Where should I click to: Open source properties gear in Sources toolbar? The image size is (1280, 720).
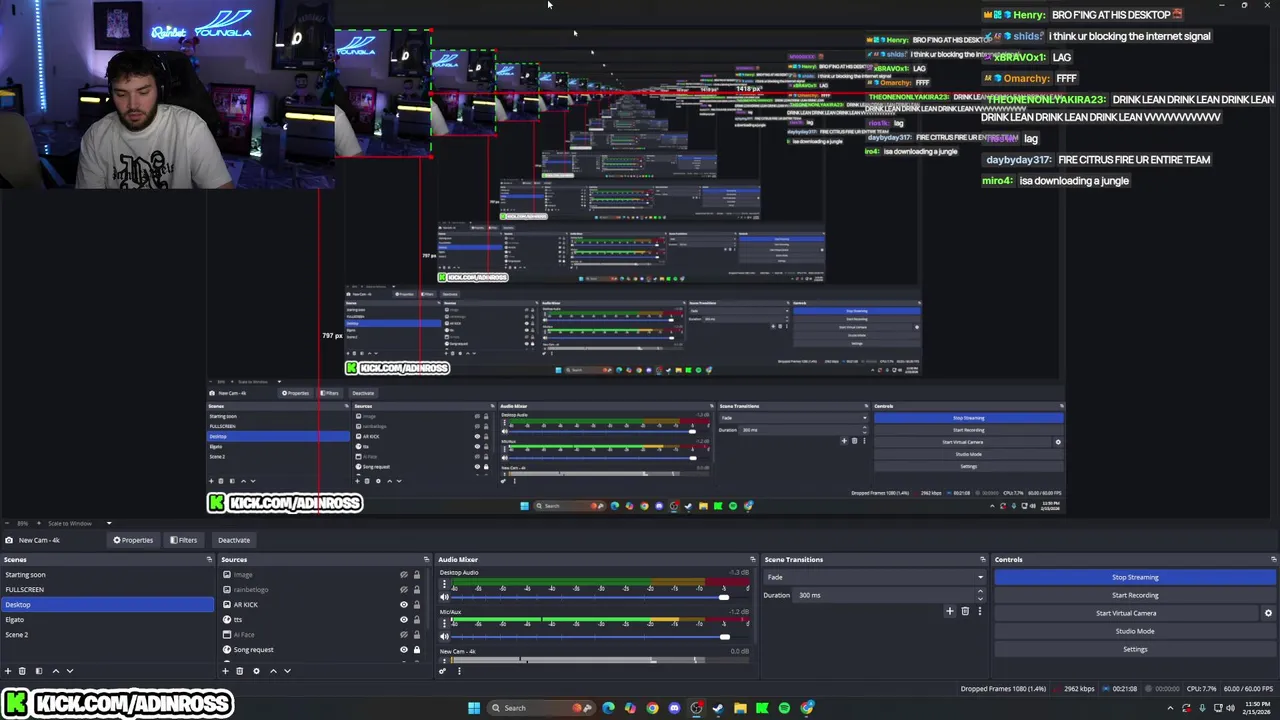tap(256, 671)
